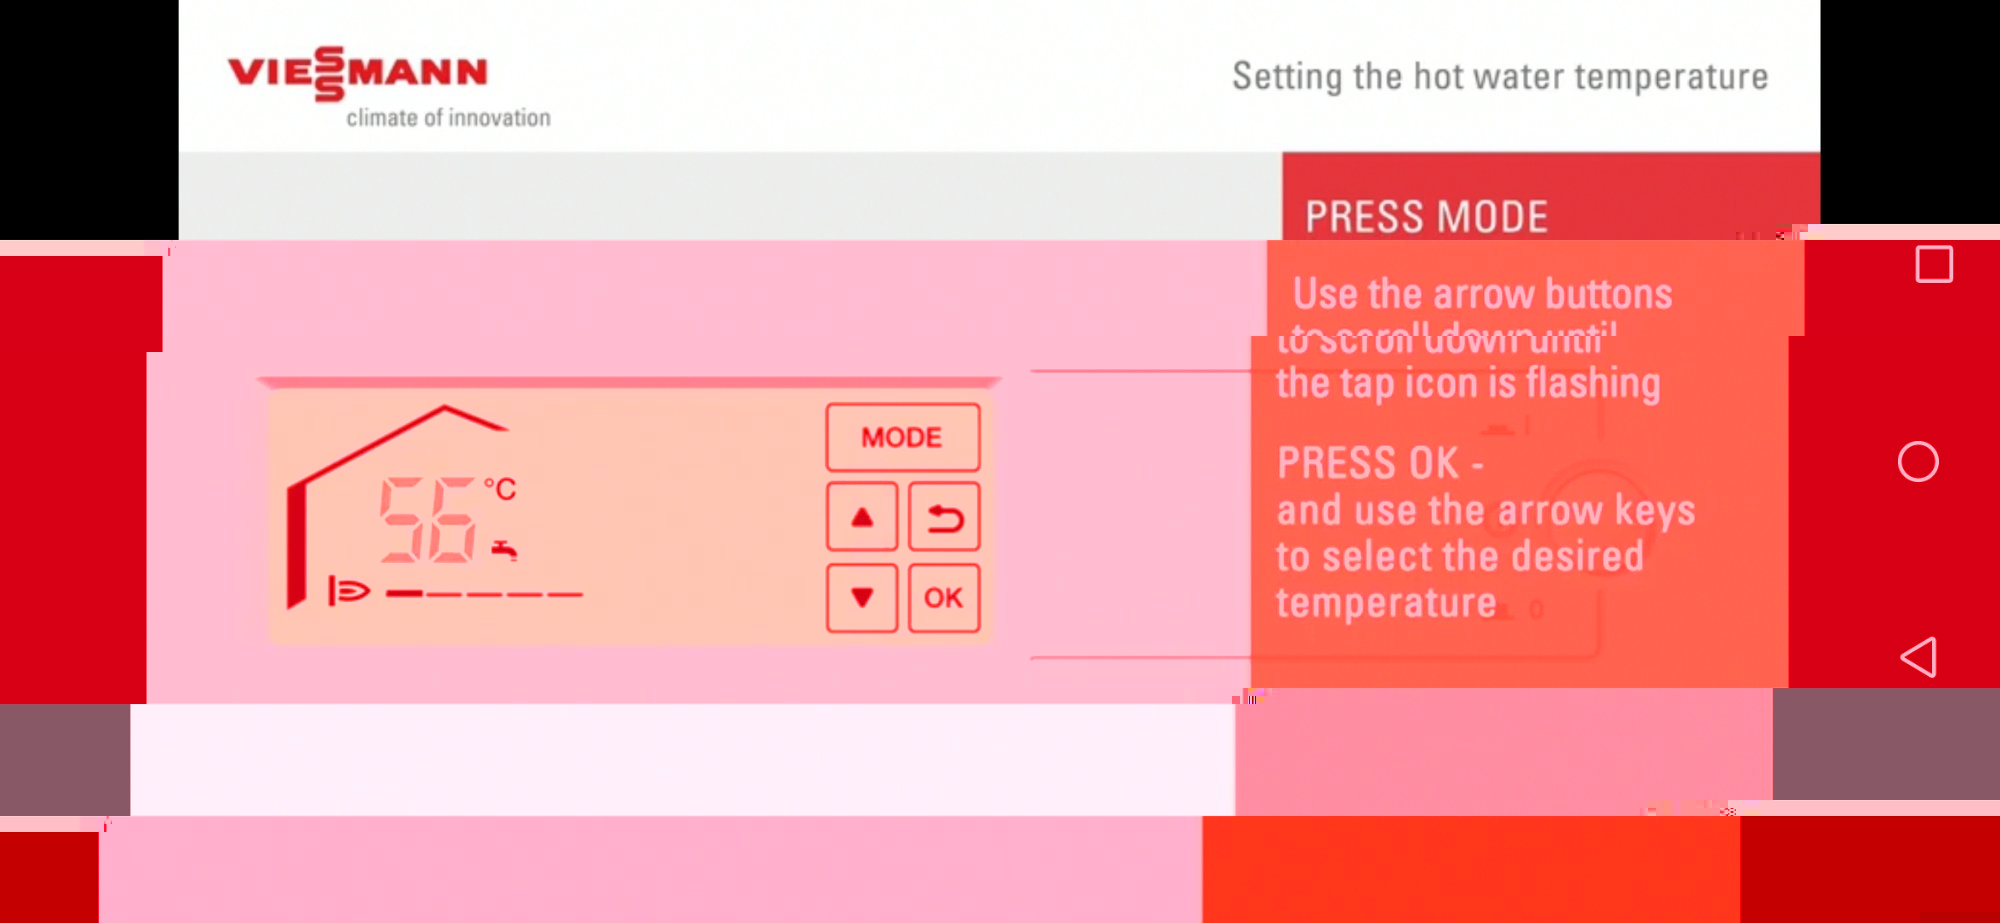Screen dimensions: 2000x923
Task: Click the tap icon on the display
Action: (x=504, y=549)
